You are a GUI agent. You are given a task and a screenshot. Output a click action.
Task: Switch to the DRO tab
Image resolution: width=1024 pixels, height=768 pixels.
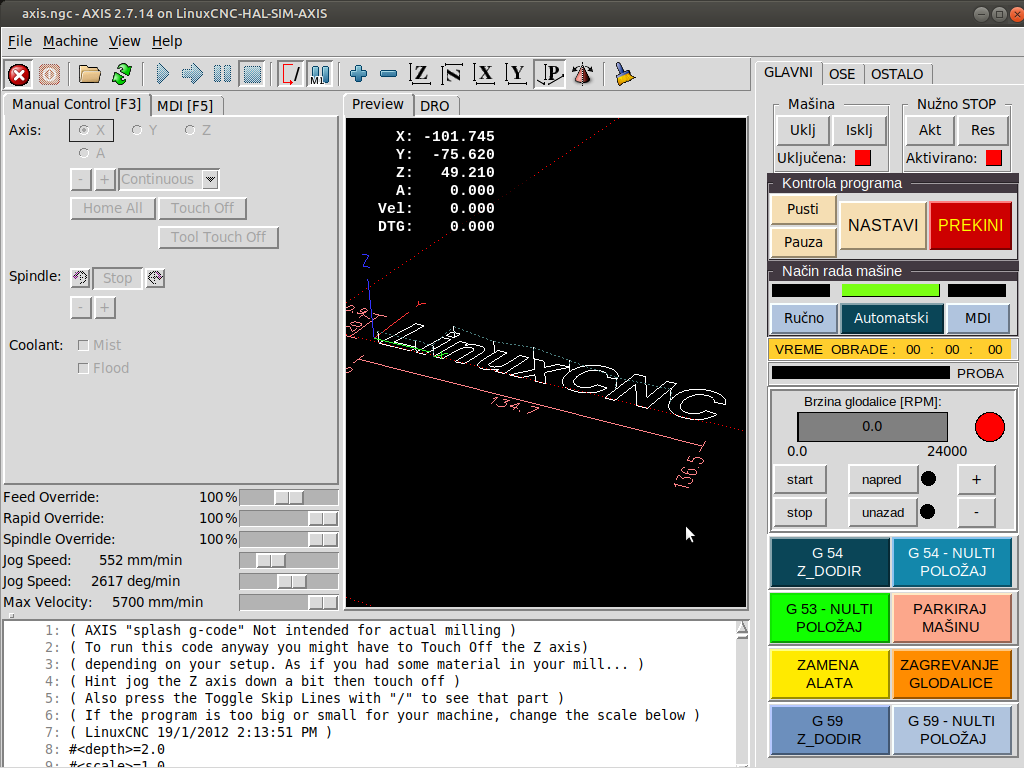click(434, 106)
